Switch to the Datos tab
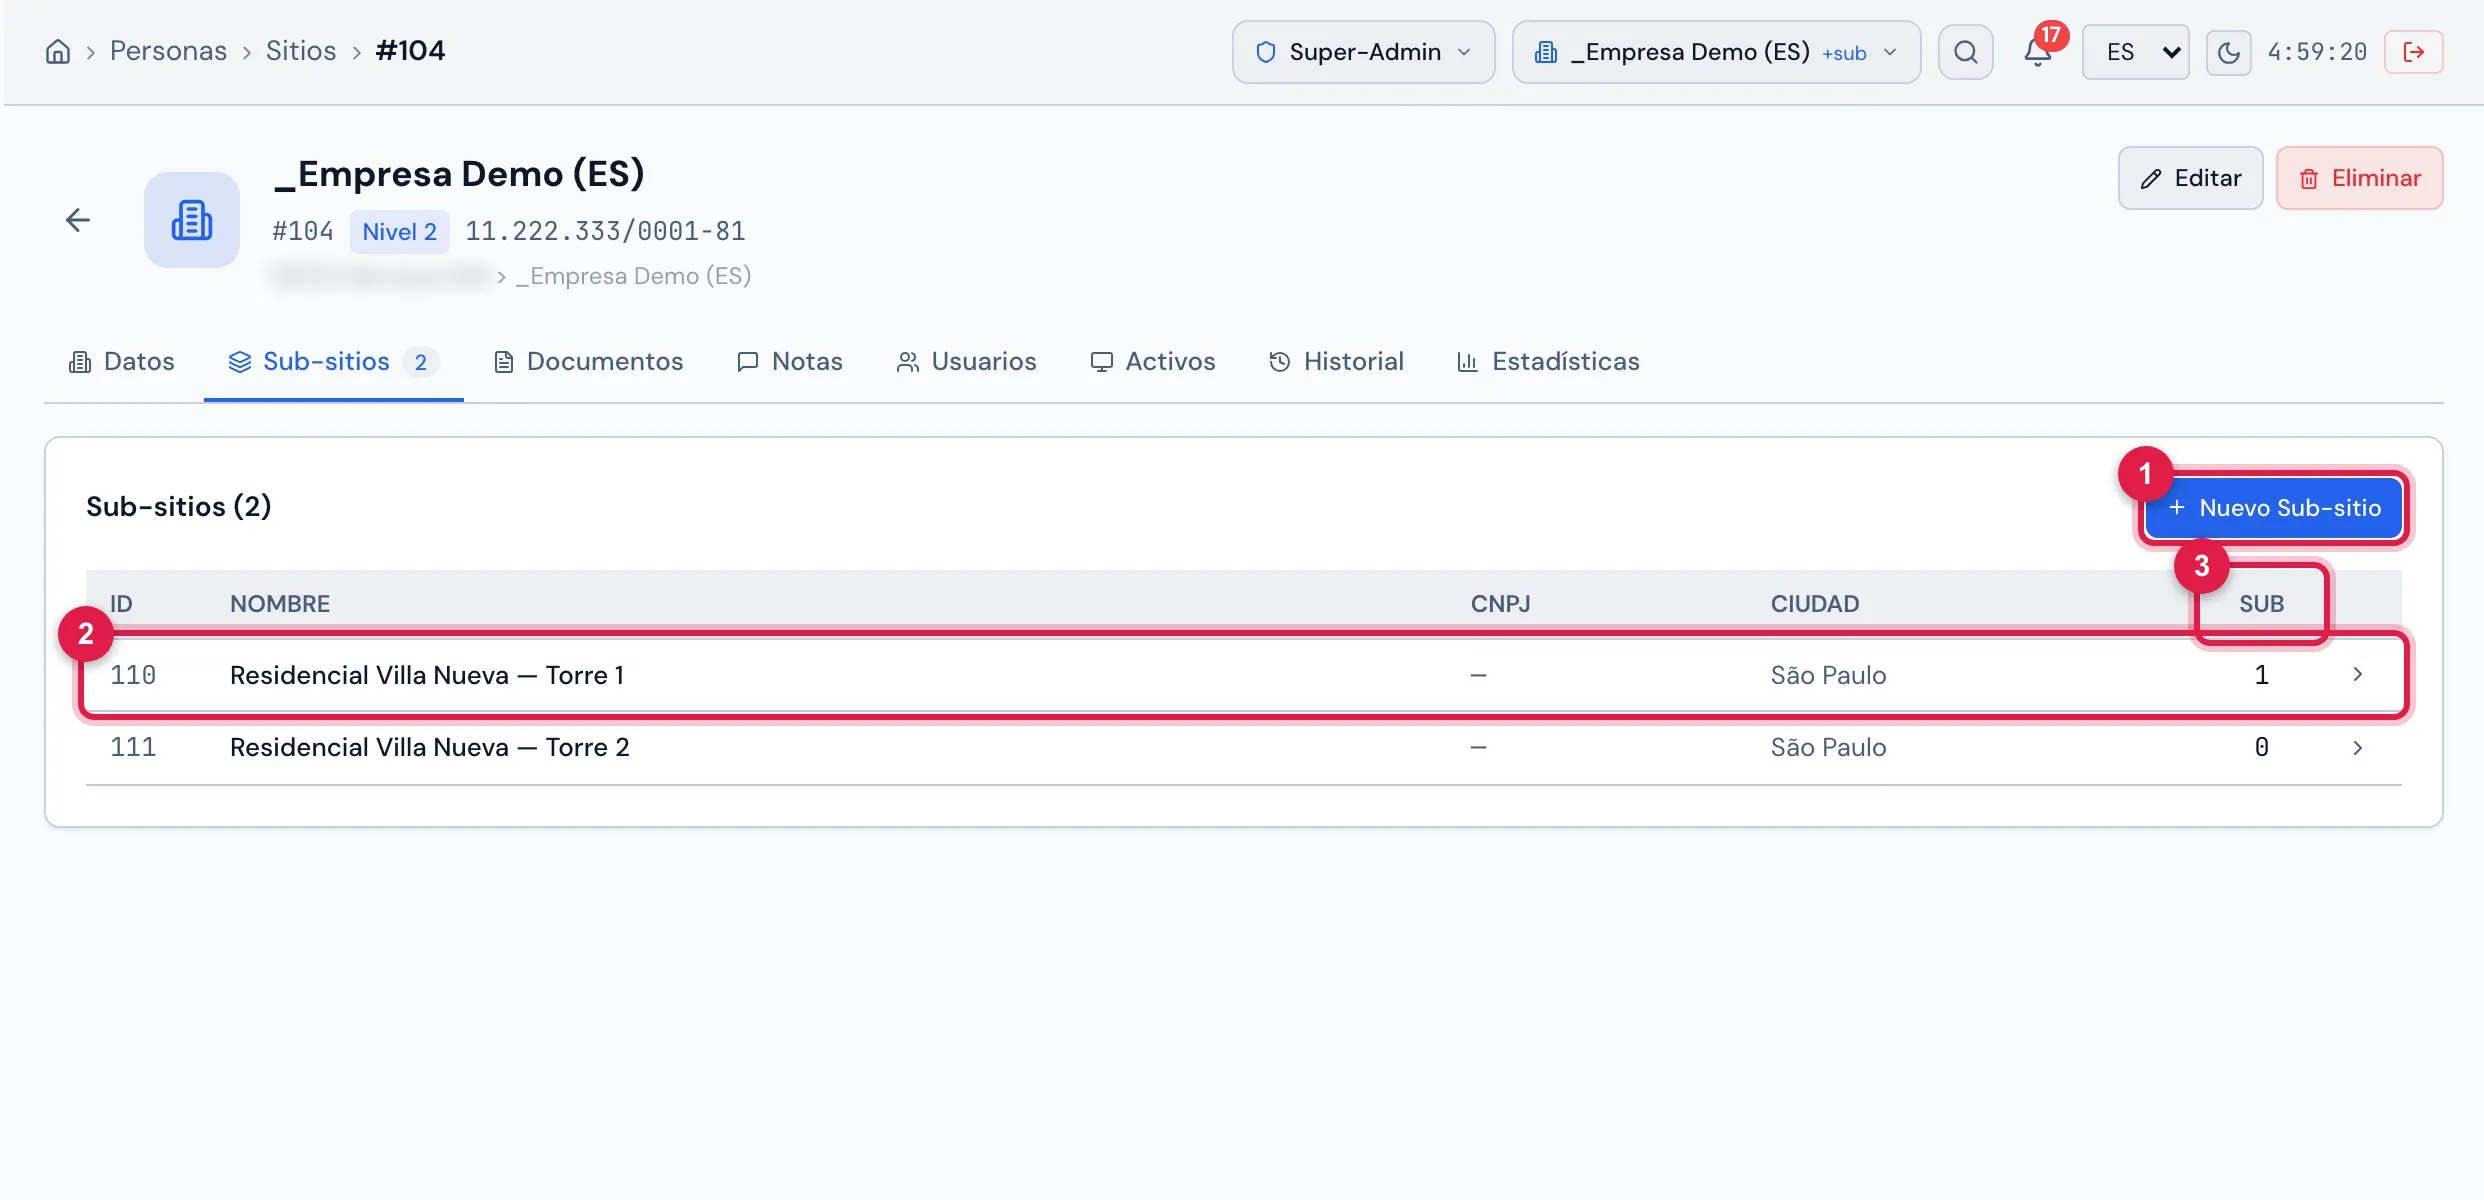The height and width of the screenshot is (1200, 2484). click(x=122, y=362)
